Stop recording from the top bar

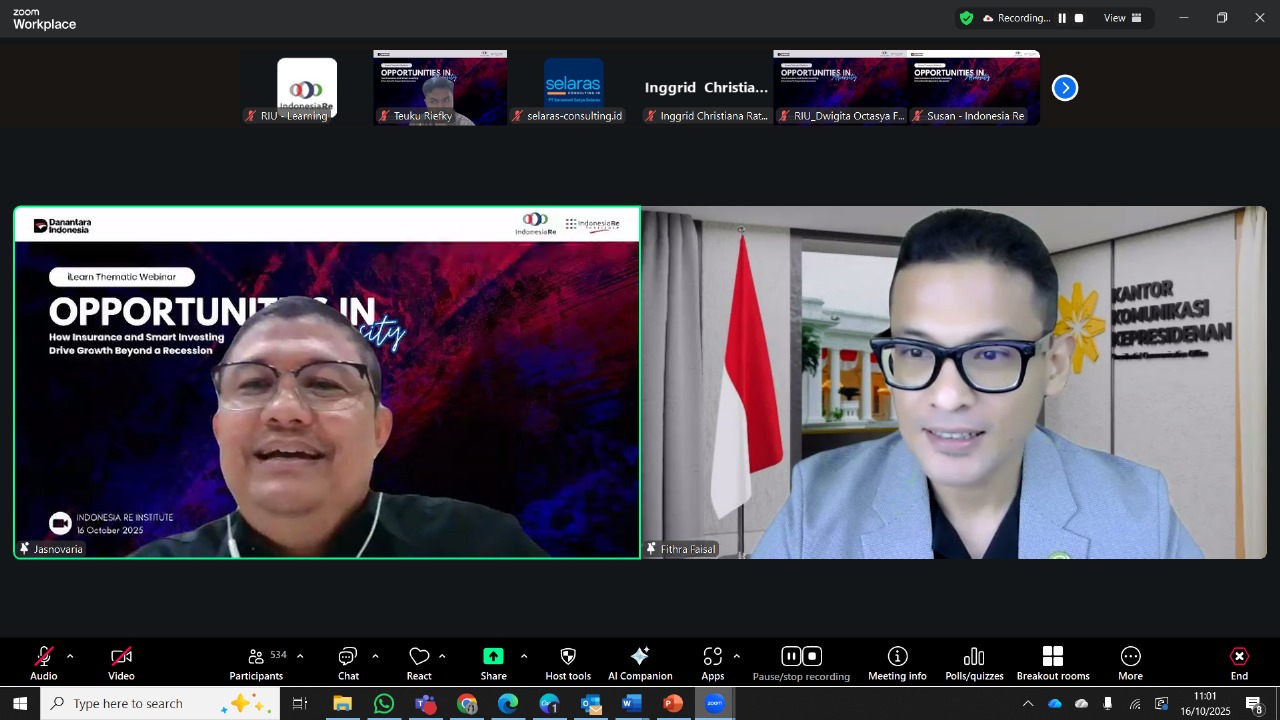click(x=1079, y=18)
